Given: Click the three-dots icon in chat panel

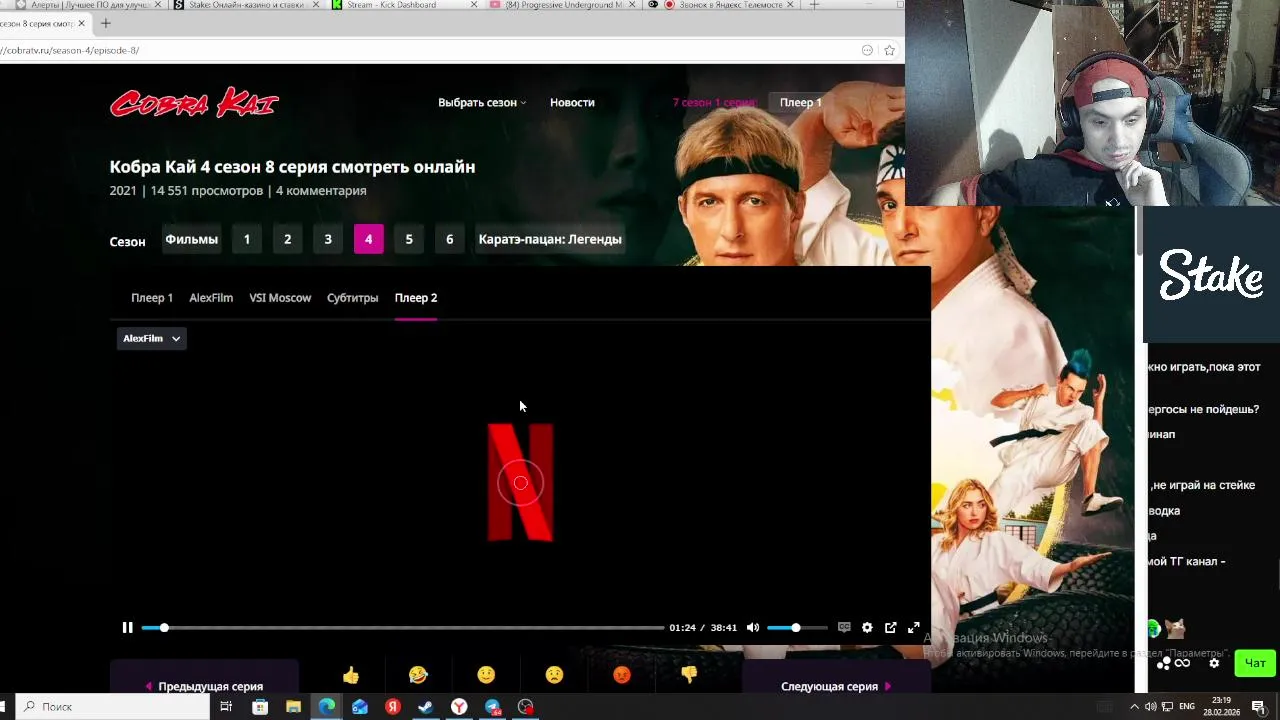Looking at the screenshot, I should point(1164,663).
